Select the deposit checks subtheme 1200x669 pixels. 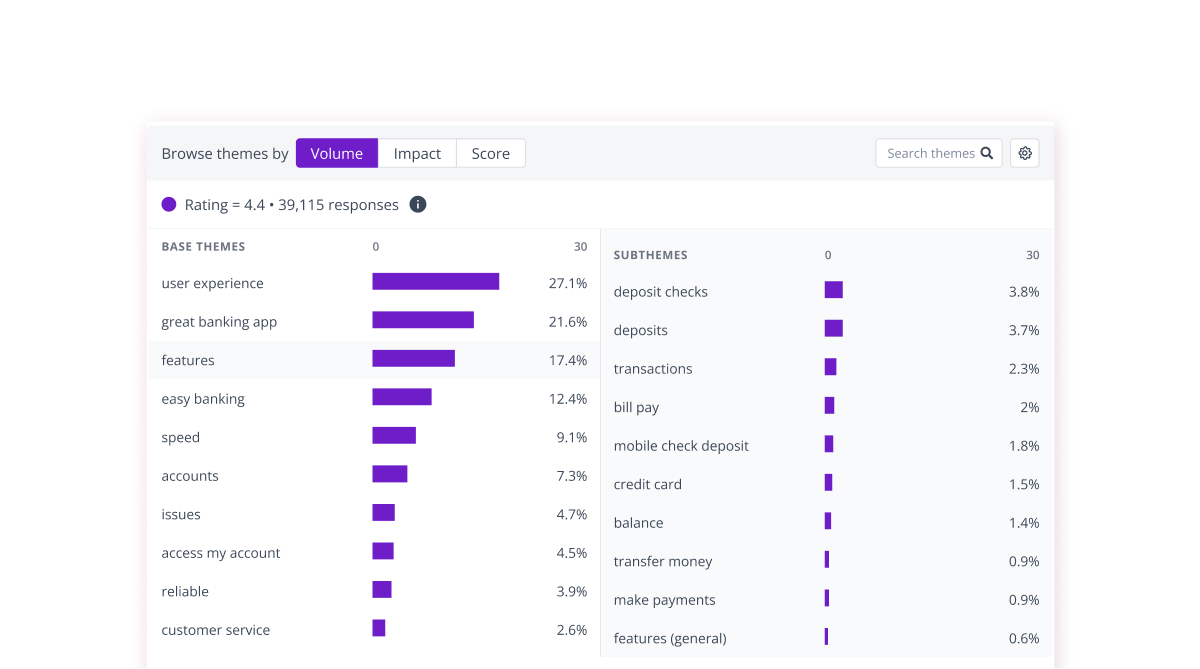point(660,291)
